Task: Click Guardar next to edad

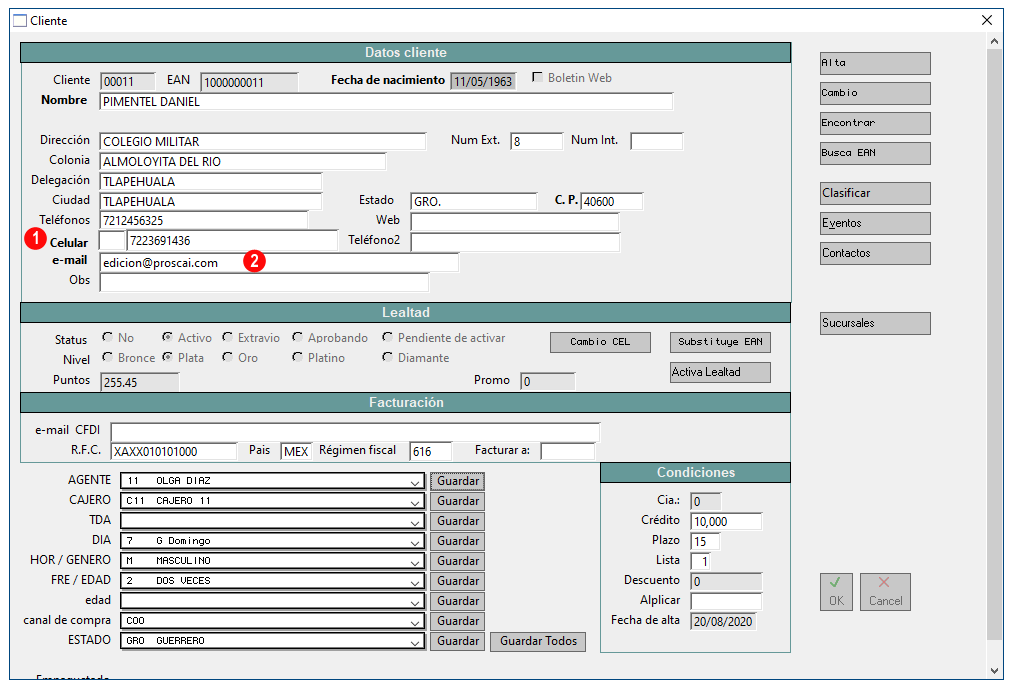Action: point(457,601)
